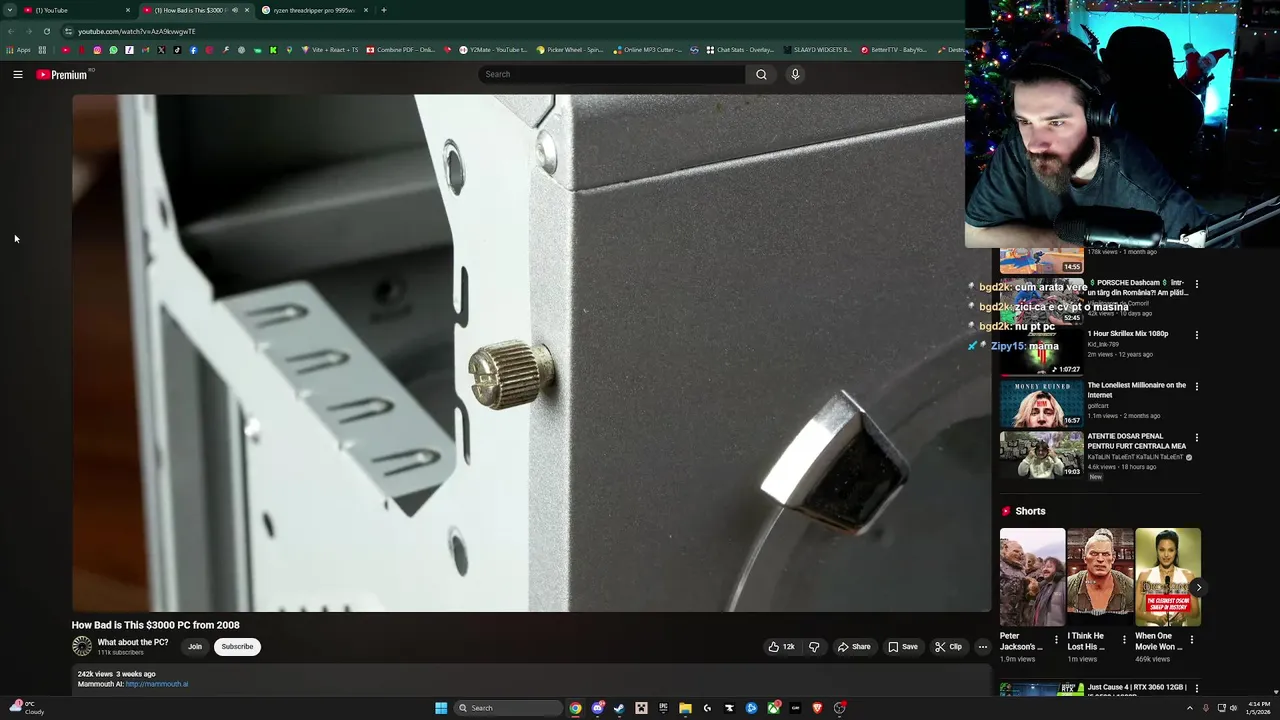Open the YouTube hamburger guide menu
The width and height of the screenshot is (1280, 720).
18,74
